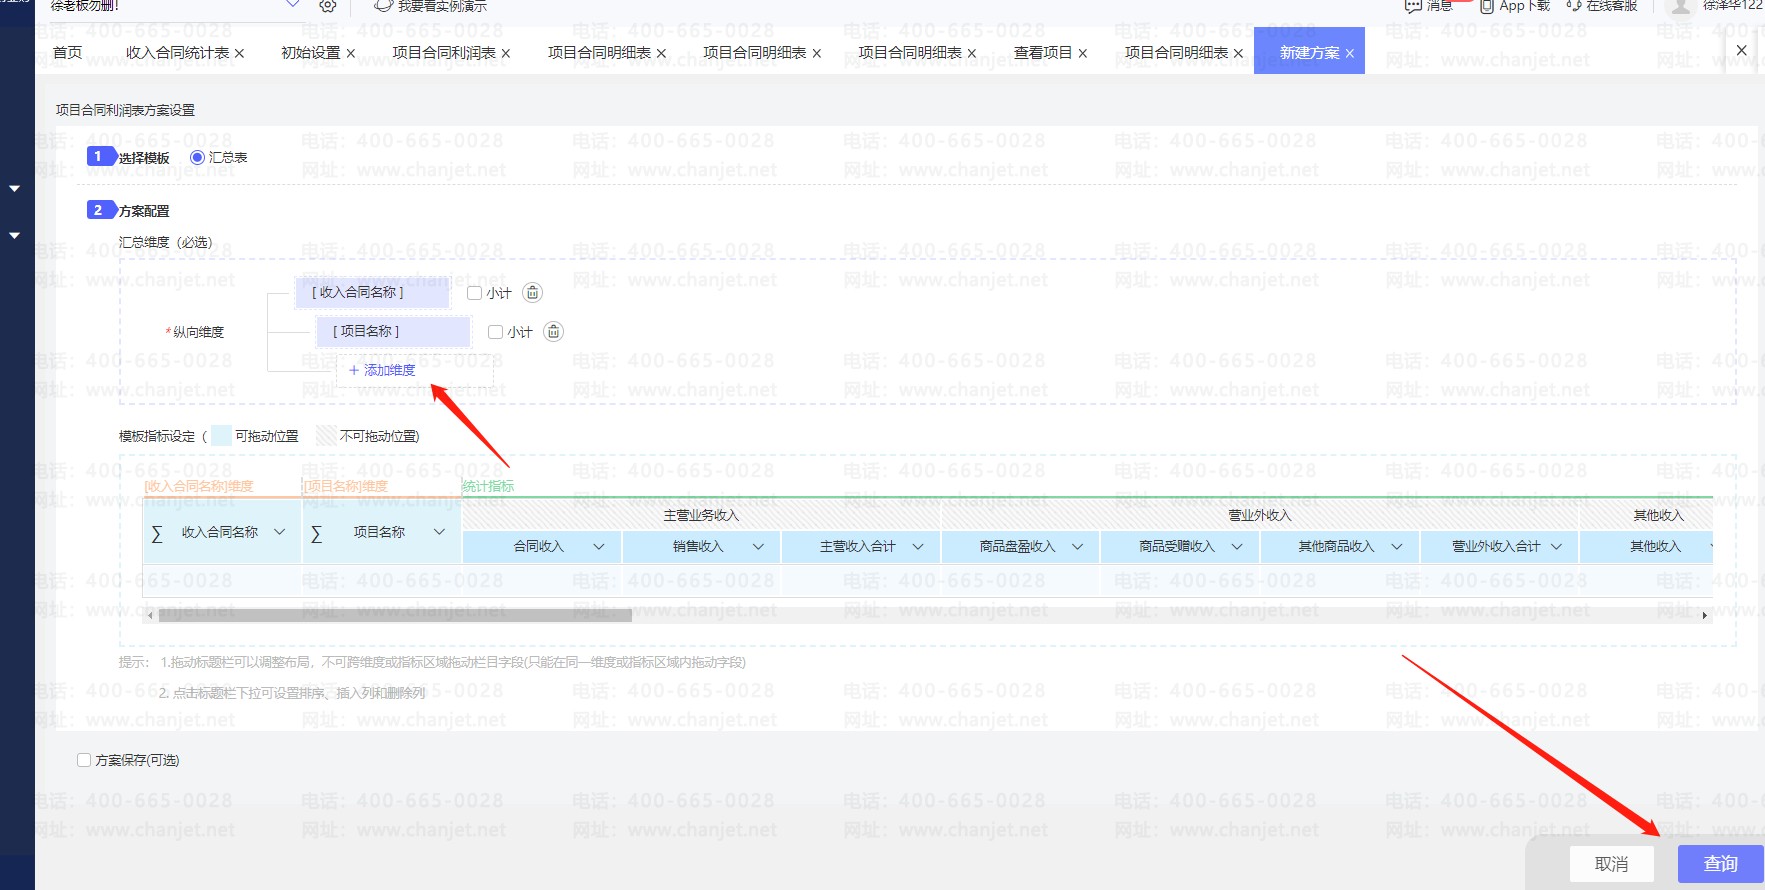This screenshot has width=1765, height=890.
Task: Close the 新建方案 tab
Action: (x=1349, y=53)
